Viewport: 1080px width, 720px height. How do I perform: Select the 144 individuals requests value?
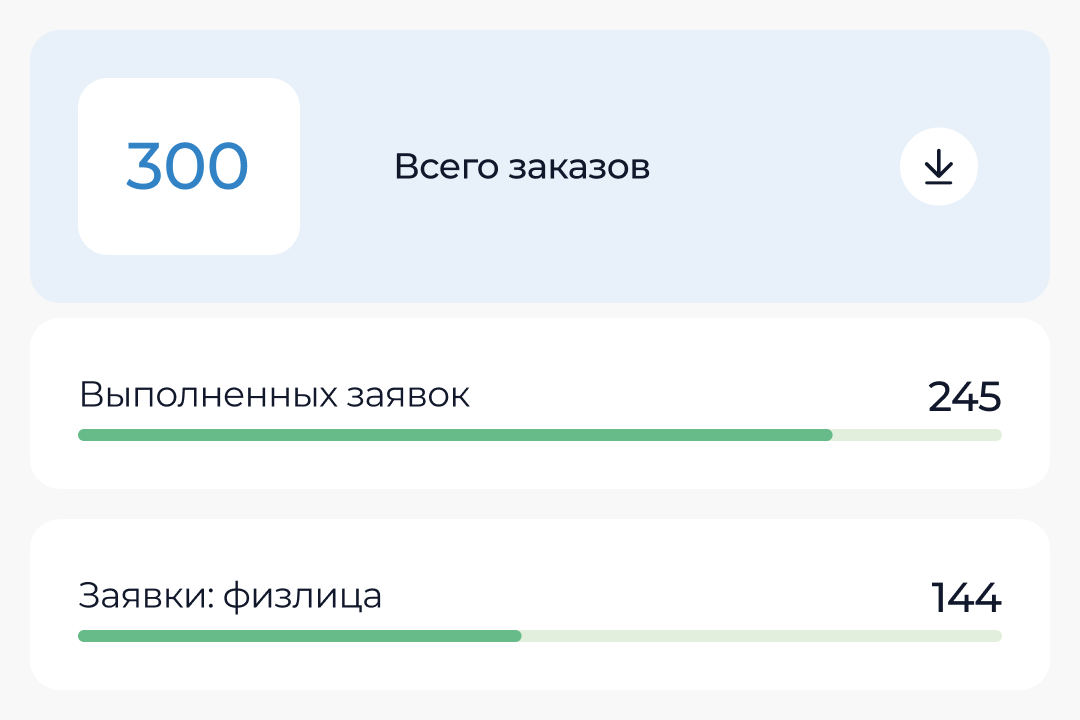965,598
